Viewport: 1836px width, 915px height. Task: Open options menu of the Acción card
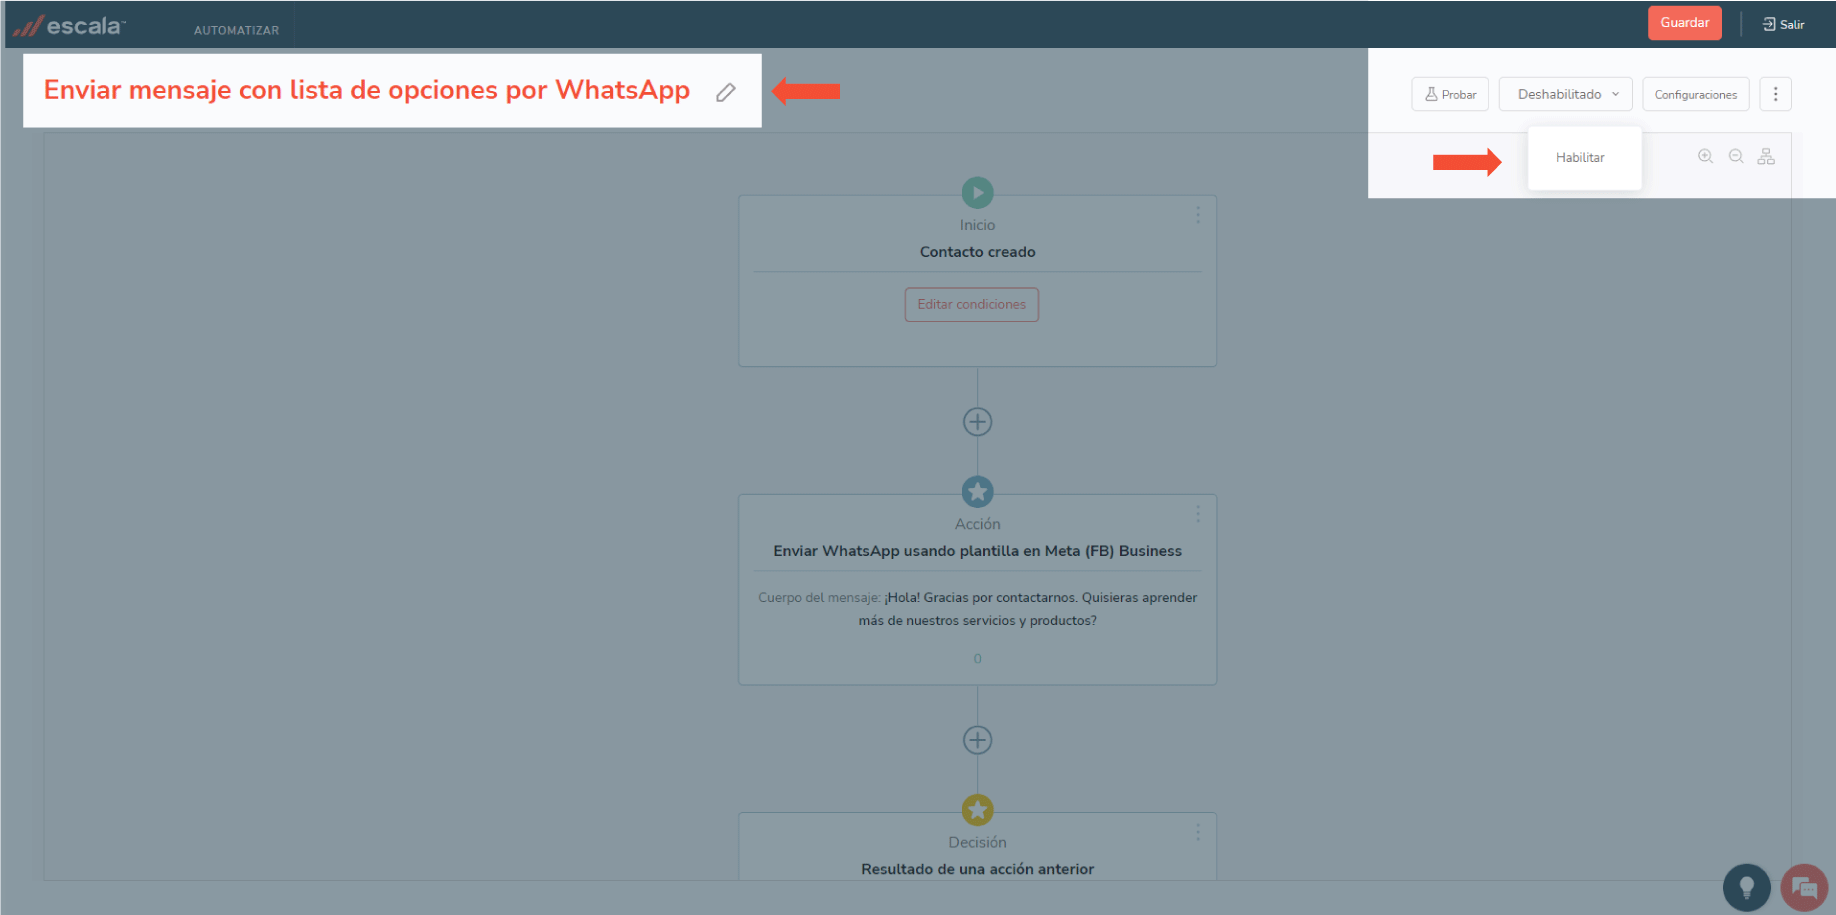[1197, 514]
